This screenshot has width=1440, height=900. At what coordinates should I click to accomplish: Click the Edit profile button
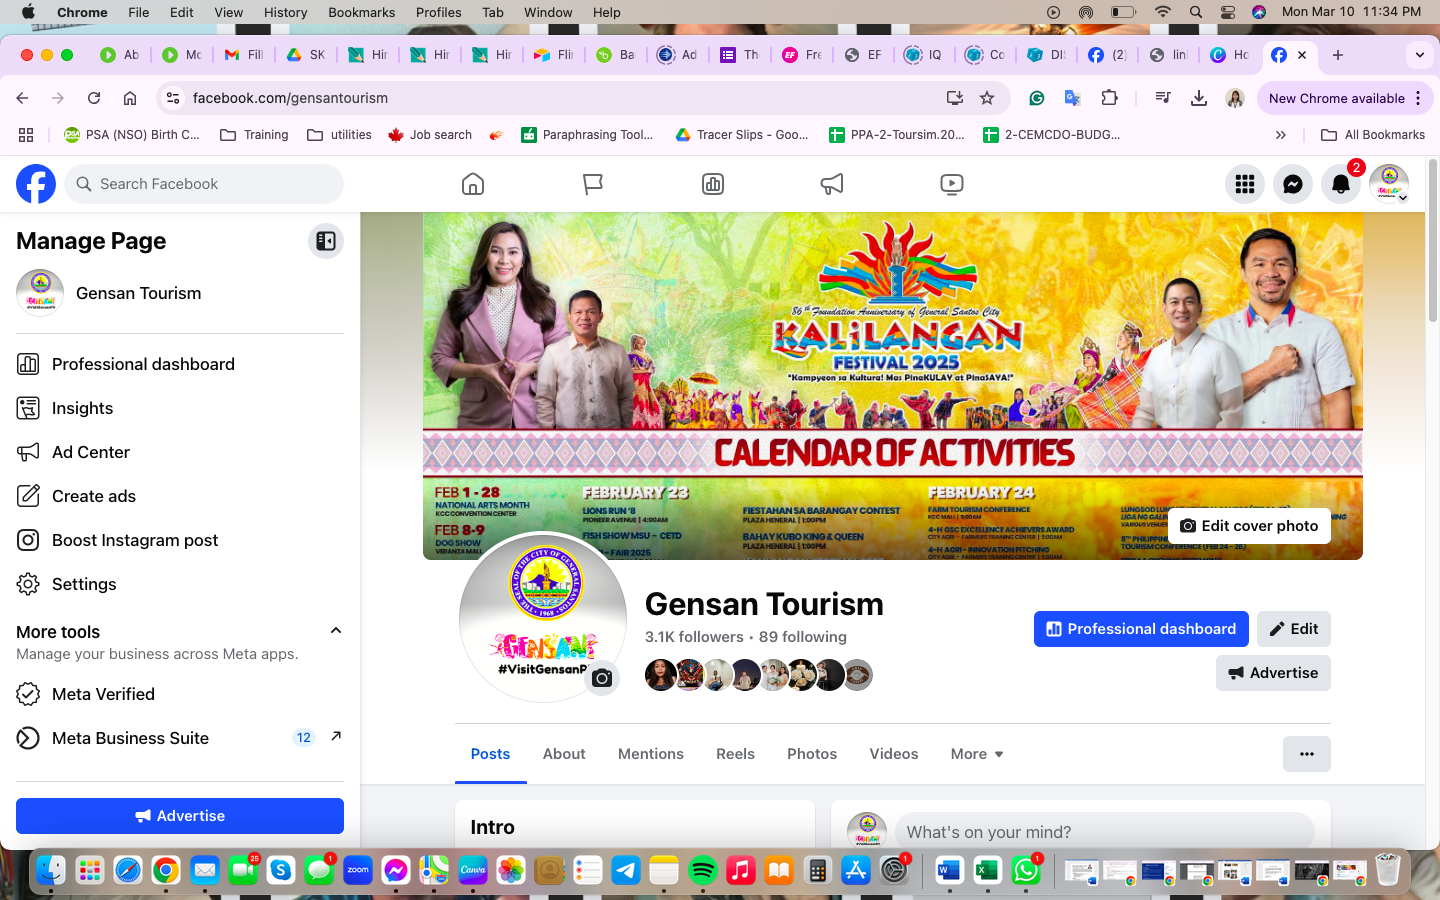[x=1294, y=629]
